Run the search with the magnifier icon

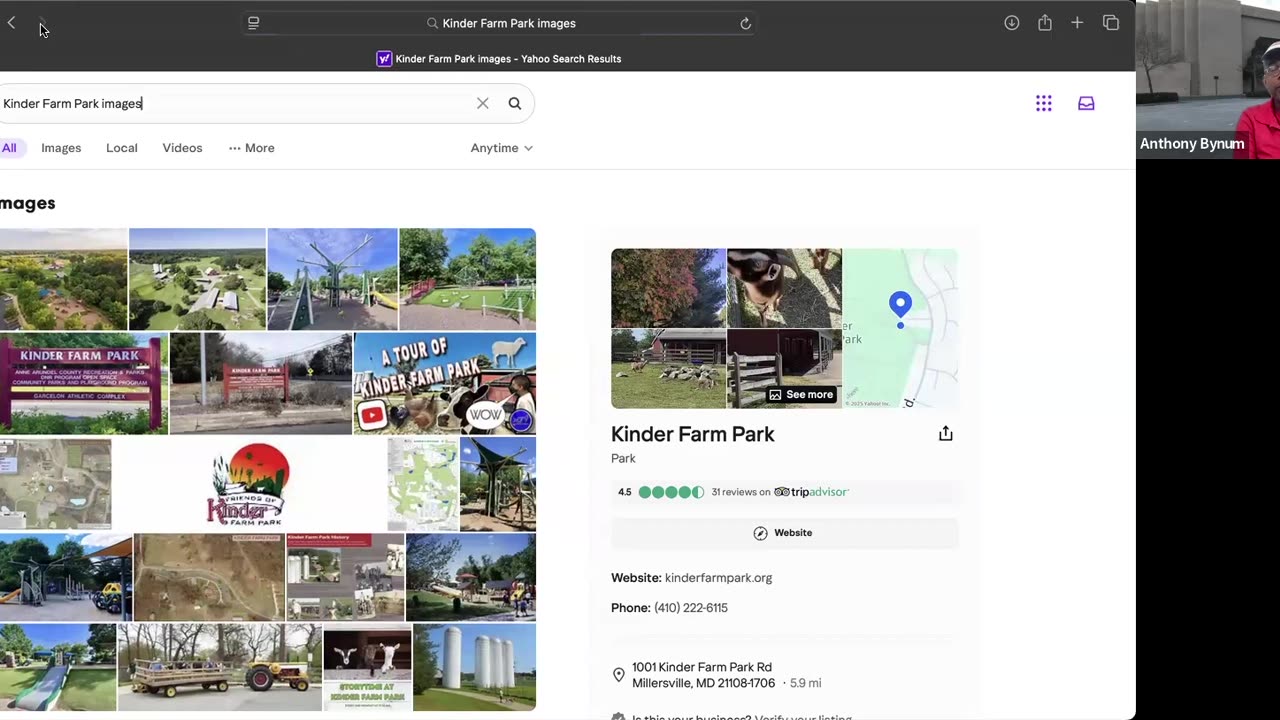(515, 103)
